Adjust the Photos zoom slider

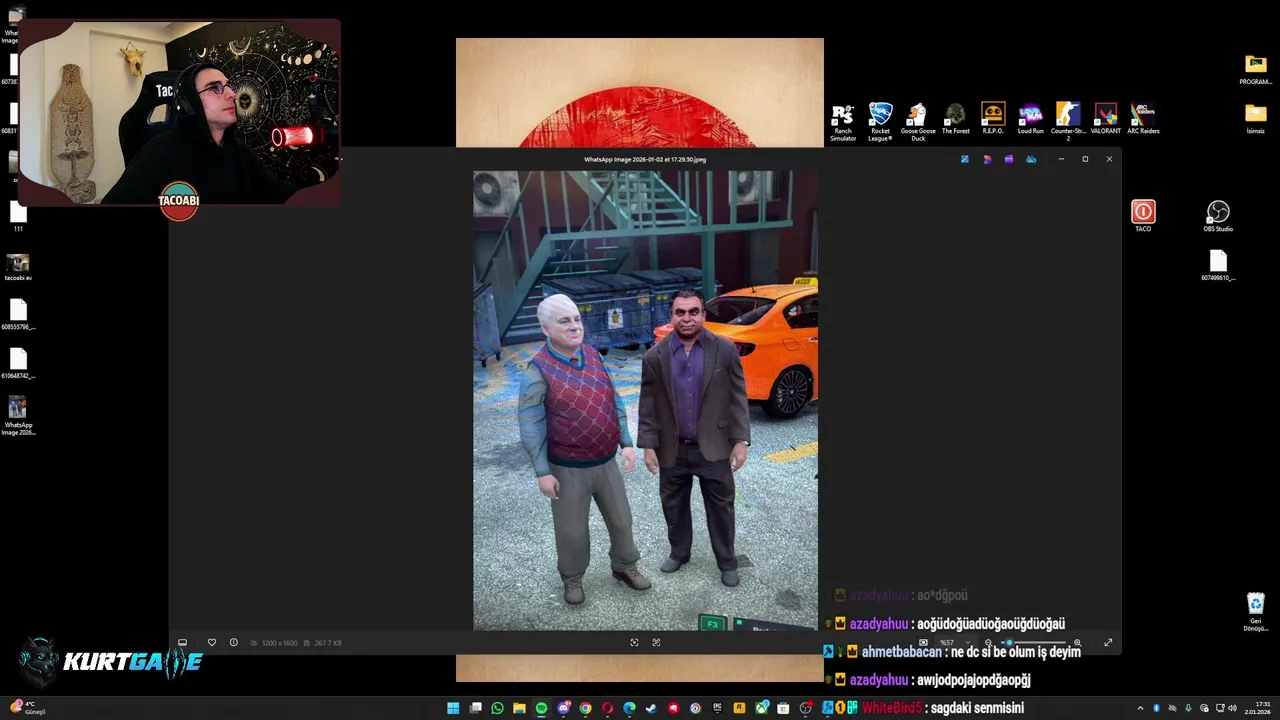(x=1032, y=643)
